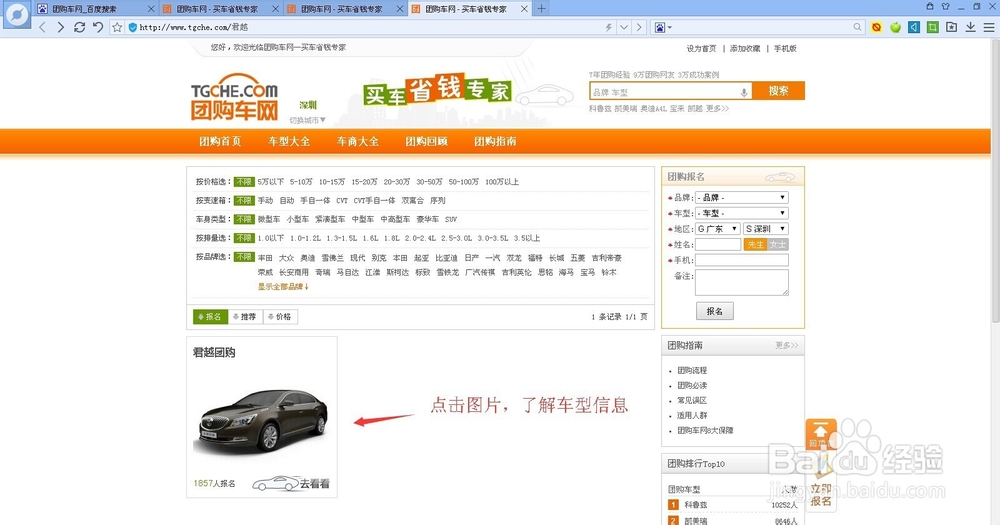Image resolution: width=1000 pixels, height=525 pixels.
Task: Open the browser hamburger menu
Action: [x=989, y=27]
